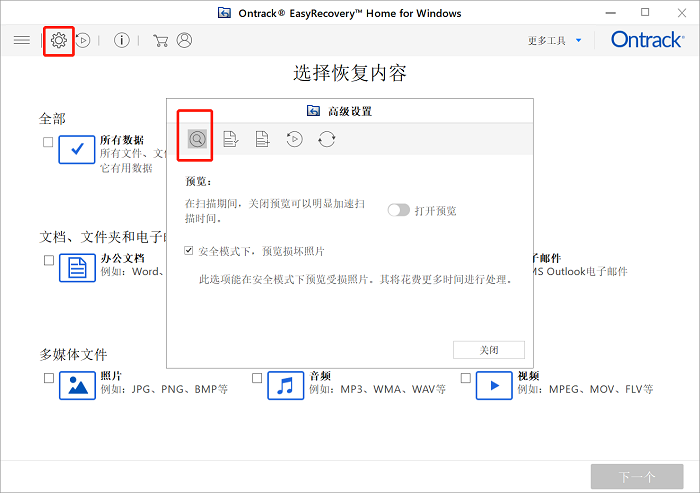The width and height of the screenshot is (700, 493).
Task: Click the gear advanced settings icon
Action: click(x=59, y=40)
